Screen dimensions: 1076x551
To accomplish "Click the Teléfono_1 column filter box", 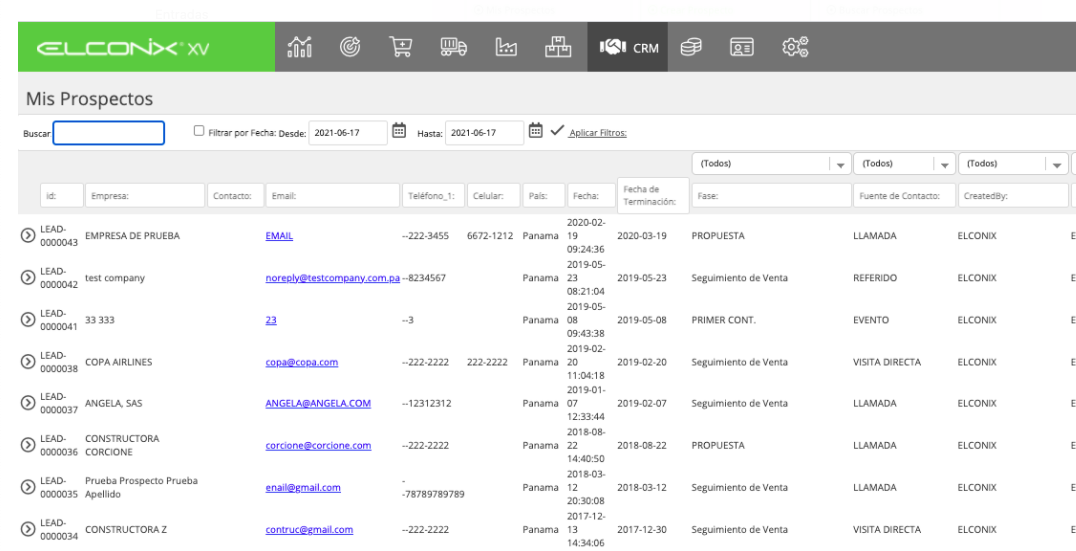I will pyautogui.click(x=434, y=196).
